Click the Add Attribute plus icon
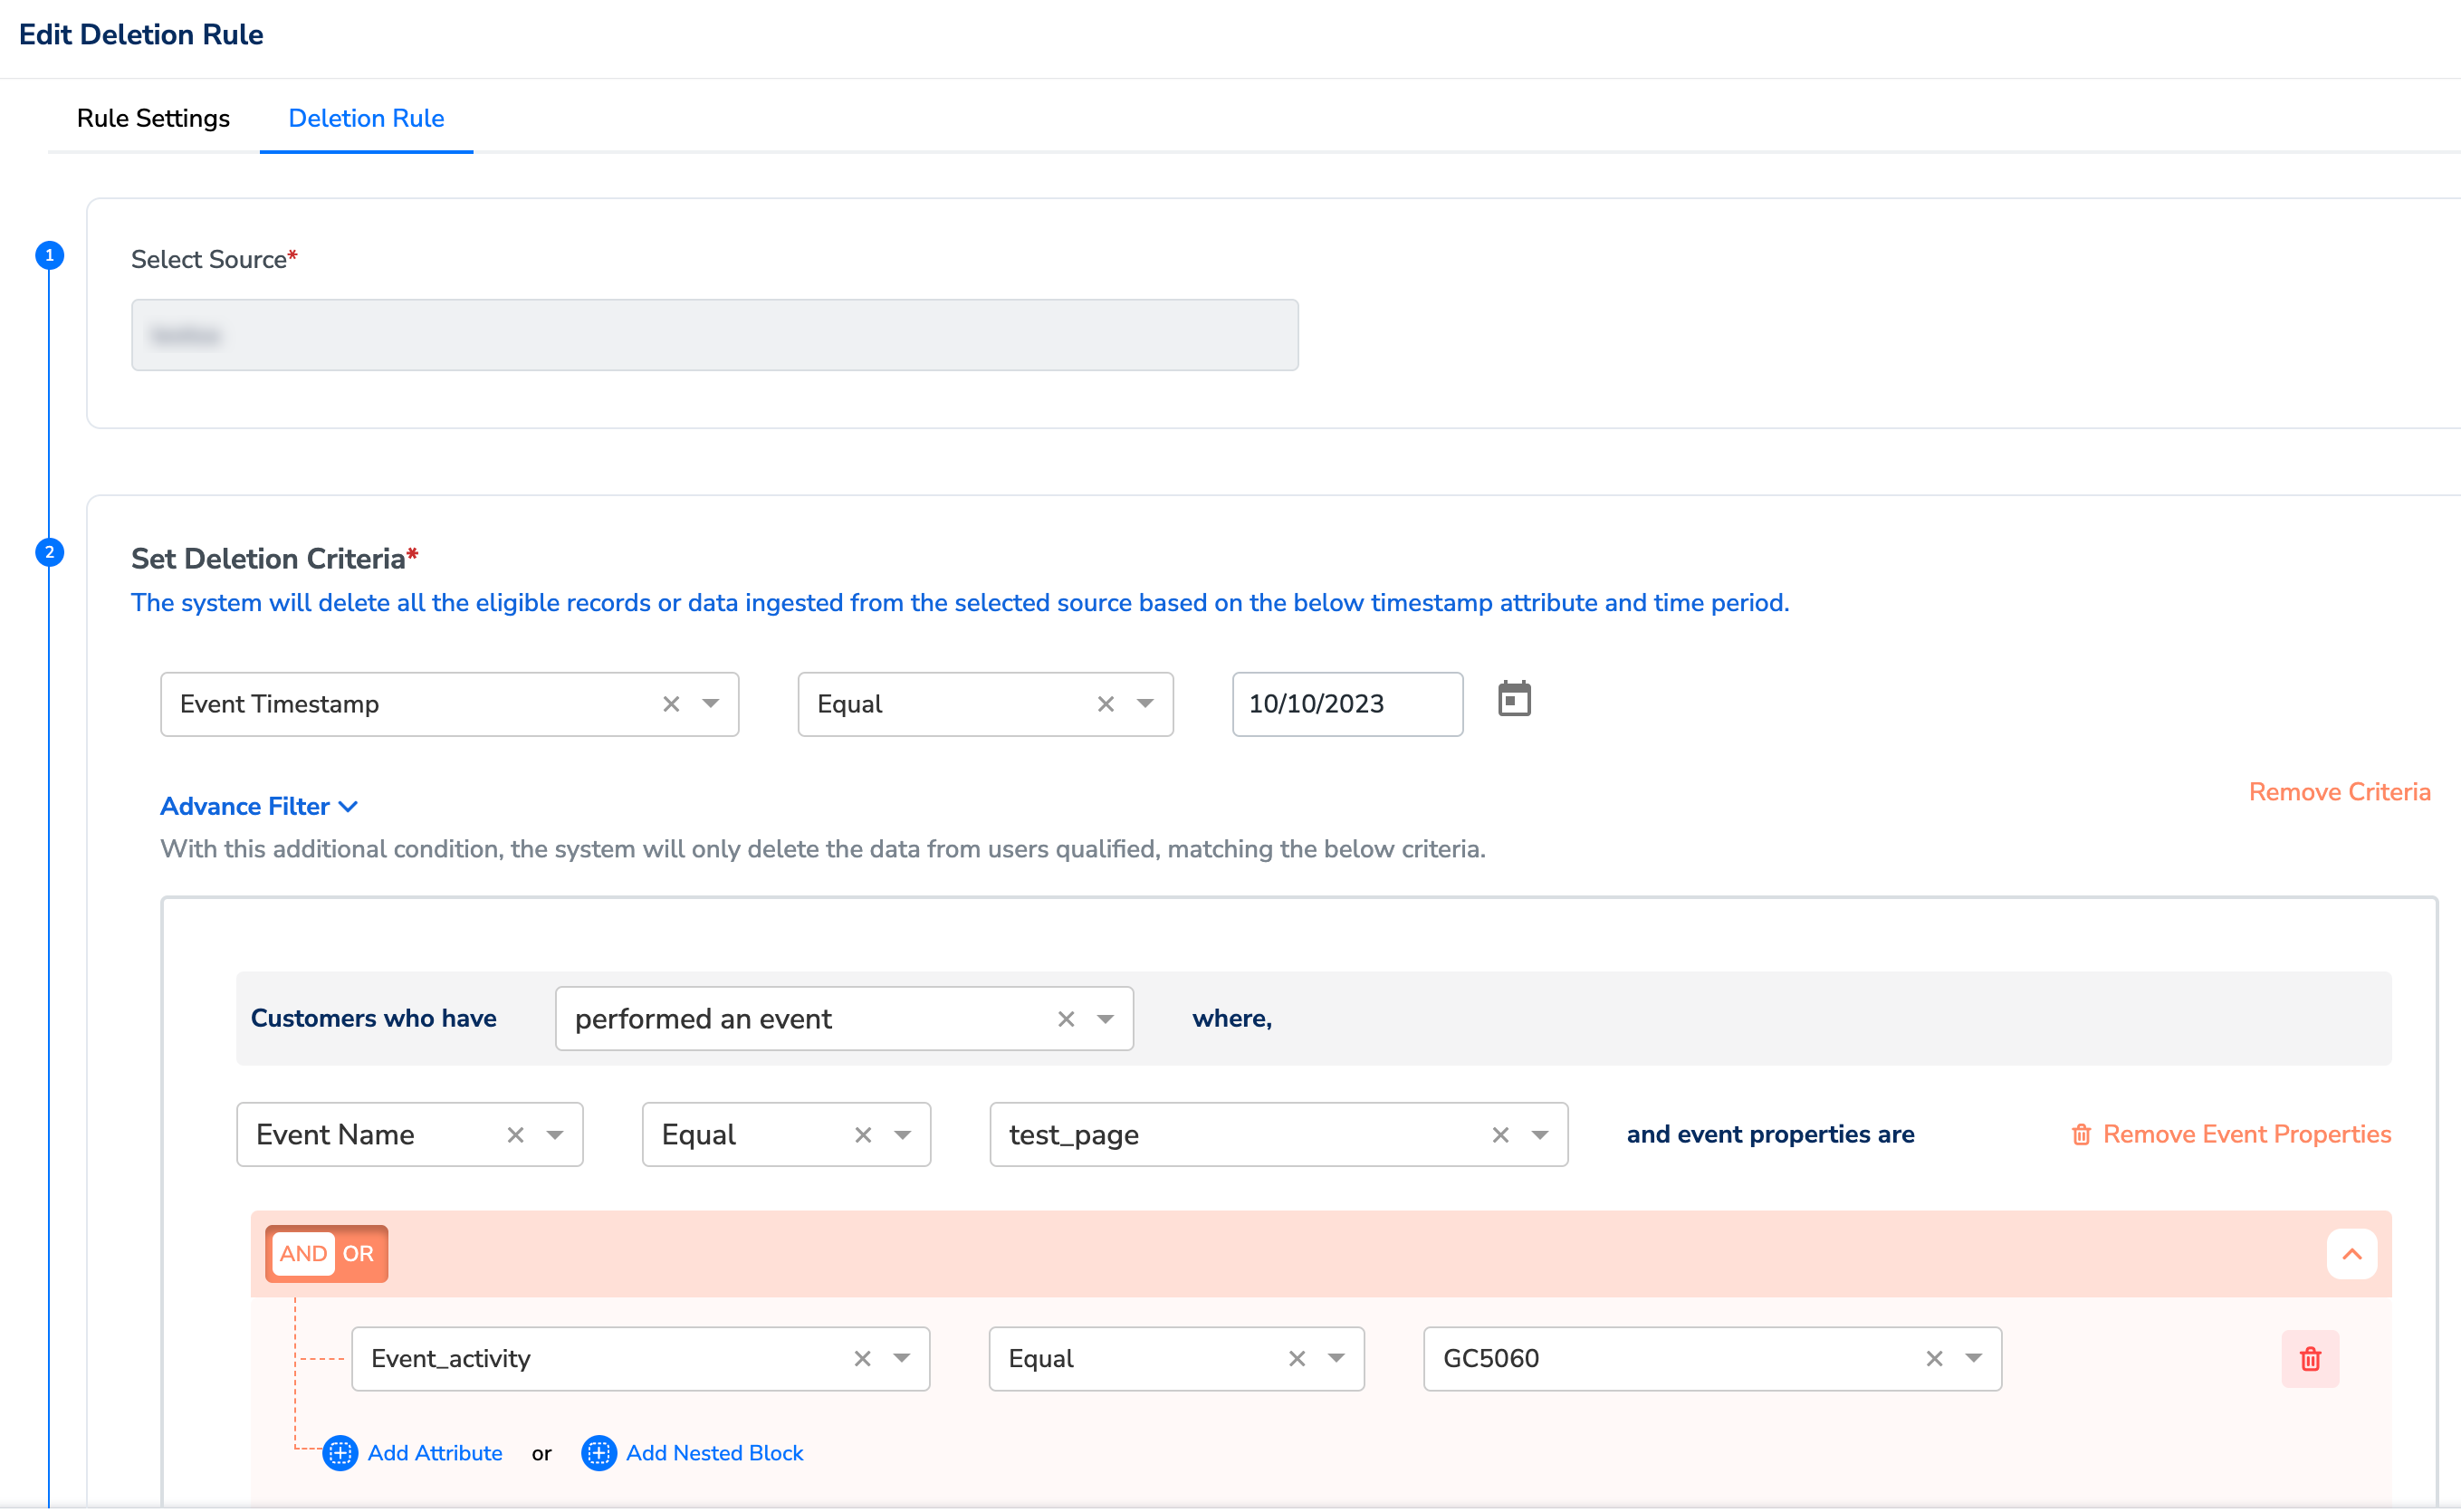The image size is (2461, 1512). (340, 1452)
